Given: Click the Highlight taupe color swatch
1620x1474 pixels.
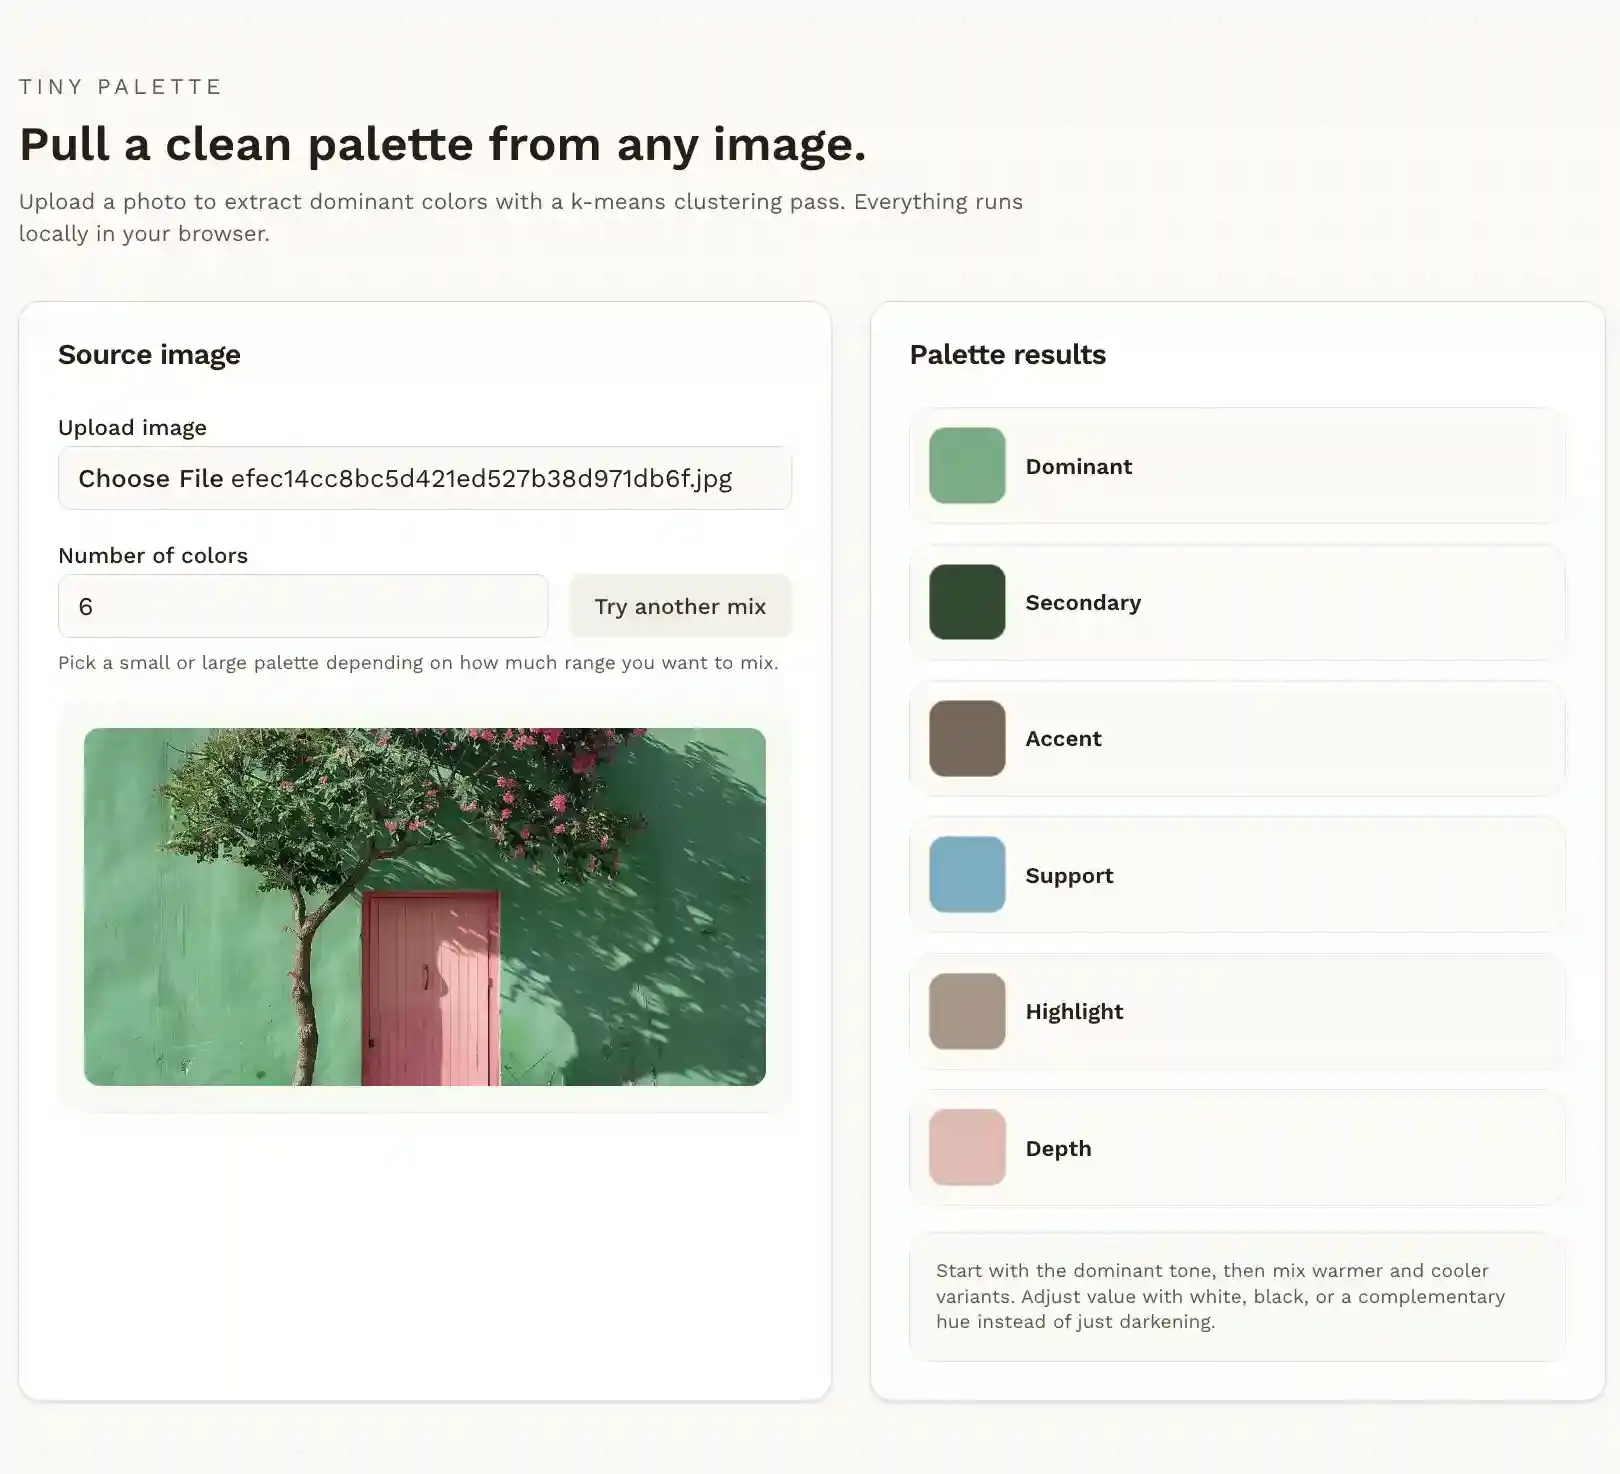Looking at the screenshot, I should 965,1011.
